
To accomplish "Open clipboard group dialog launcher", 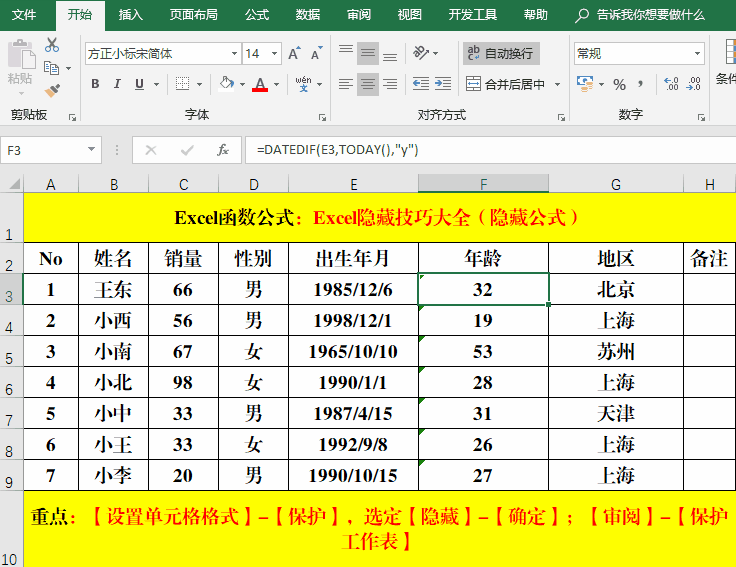I will (x=72, y=117).
